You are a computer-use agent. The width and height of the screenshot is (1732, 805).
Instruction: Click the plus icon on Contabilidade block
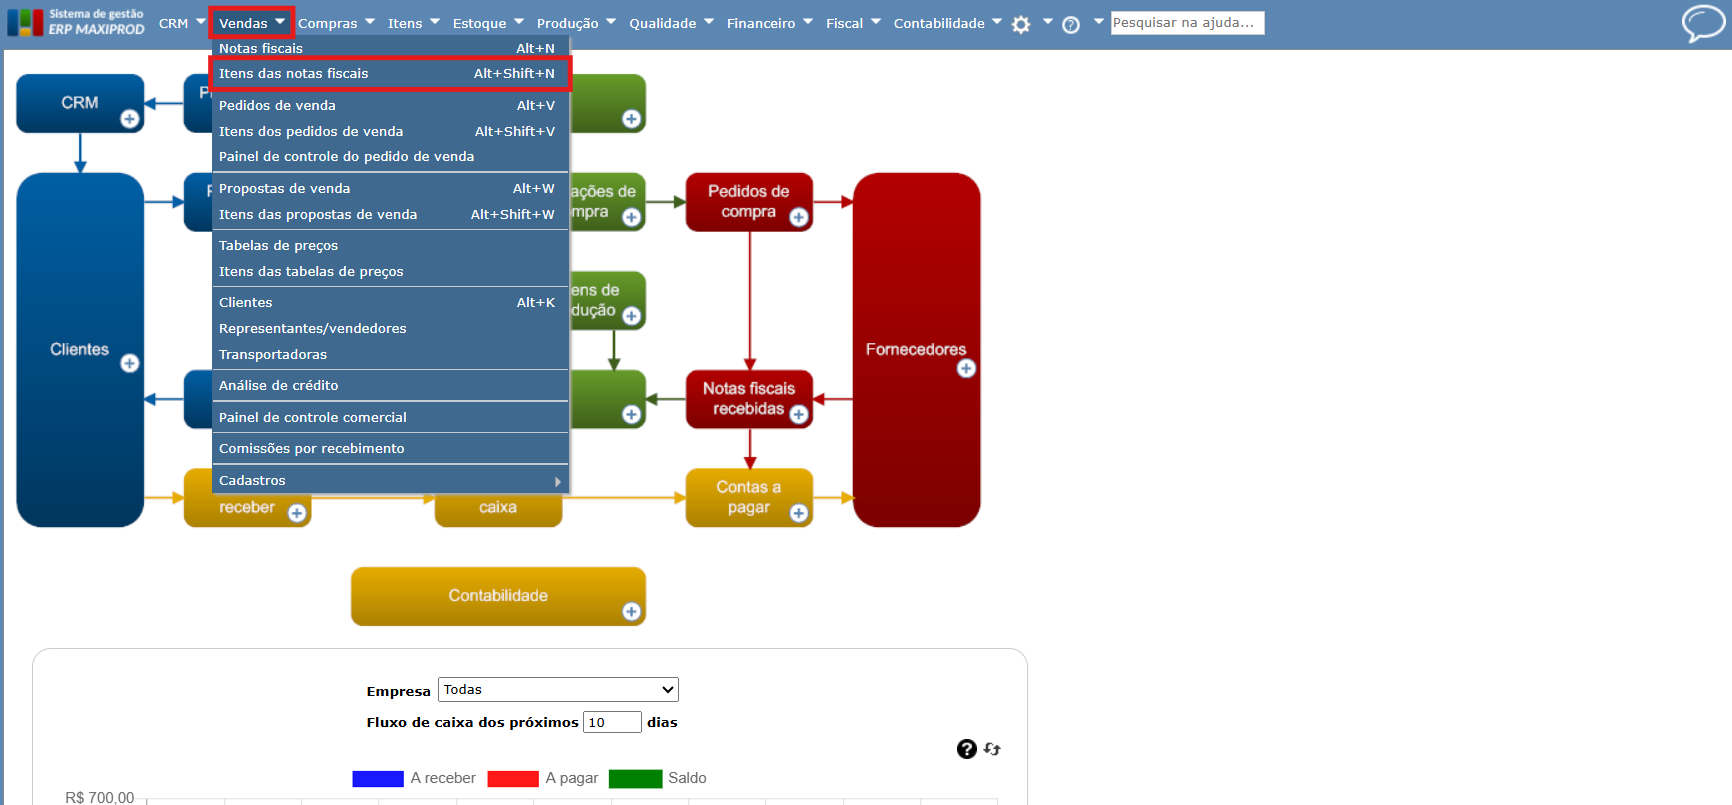point(631,612)
